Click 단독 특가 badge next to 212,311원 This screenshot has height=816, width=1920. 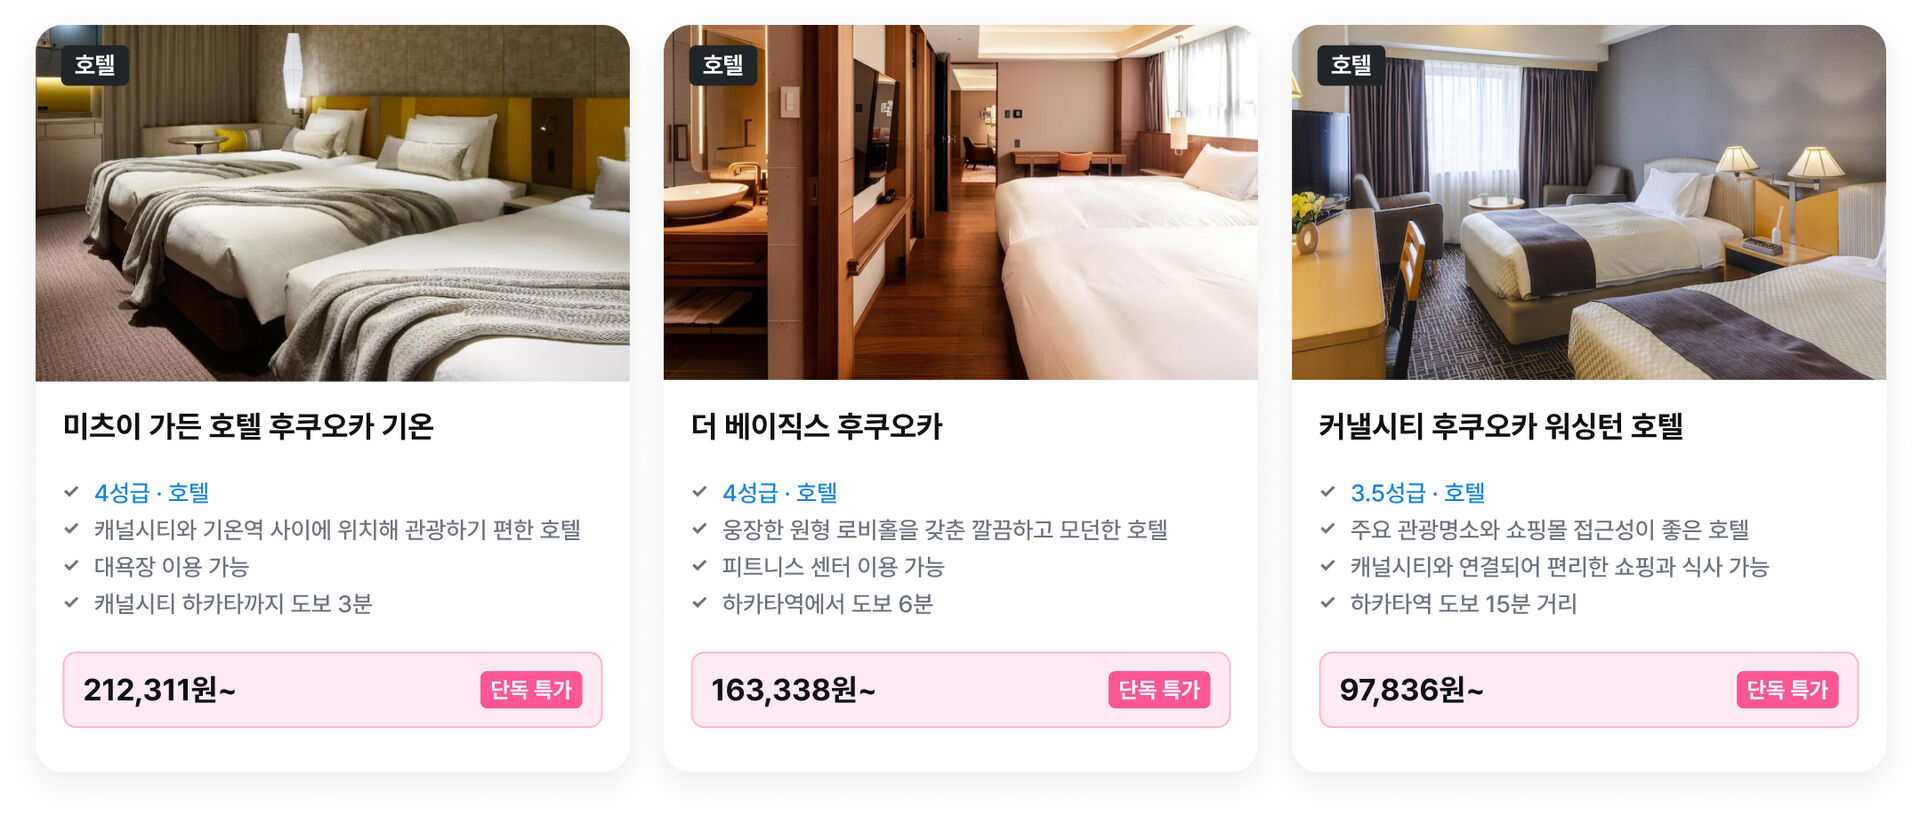click(x=531, y=690)
